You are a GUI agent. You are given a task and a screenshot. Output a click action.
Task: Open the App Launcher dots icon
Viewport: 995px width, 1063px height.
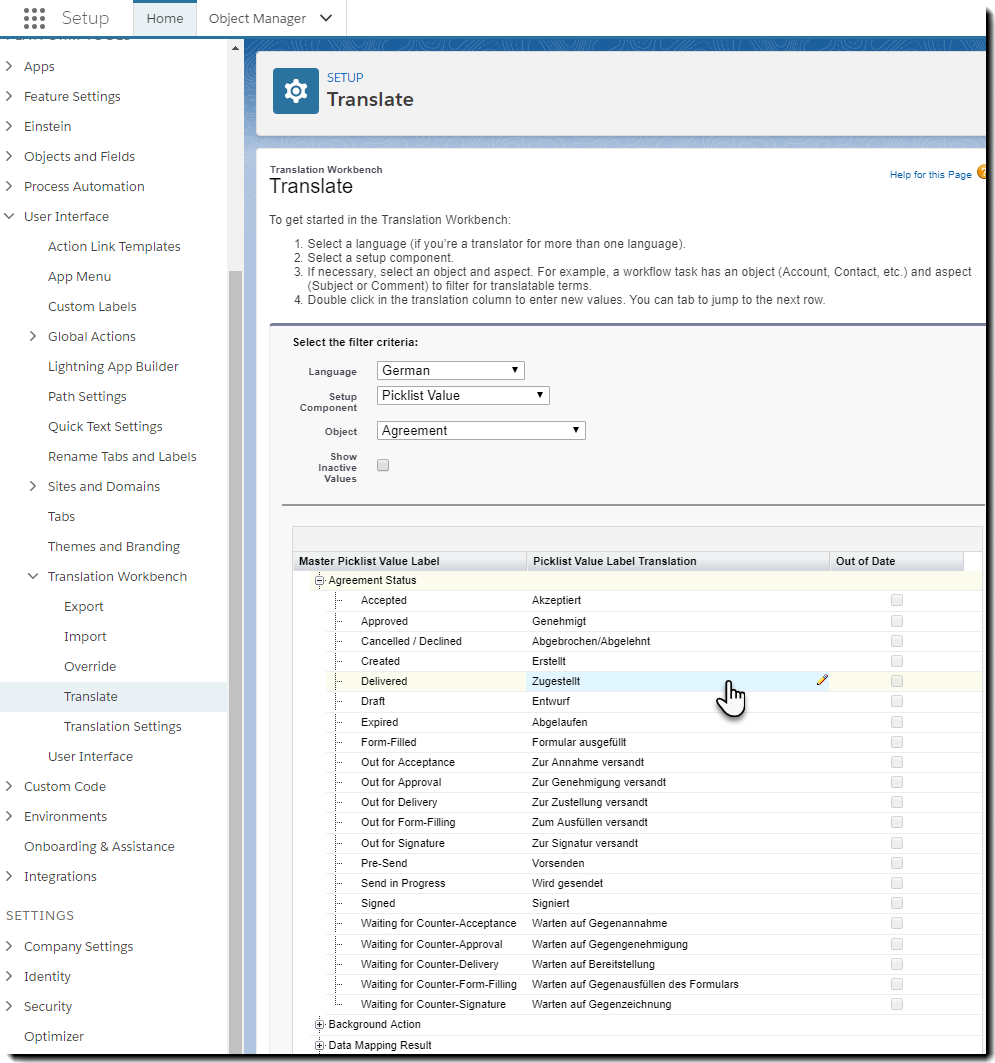pos(34,18)
